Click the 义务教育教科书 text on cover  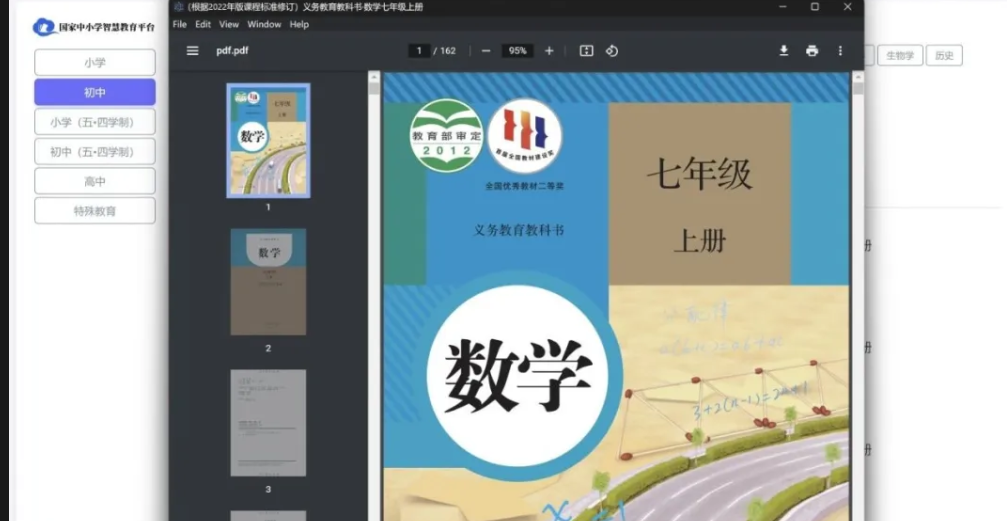click(519, 230)
